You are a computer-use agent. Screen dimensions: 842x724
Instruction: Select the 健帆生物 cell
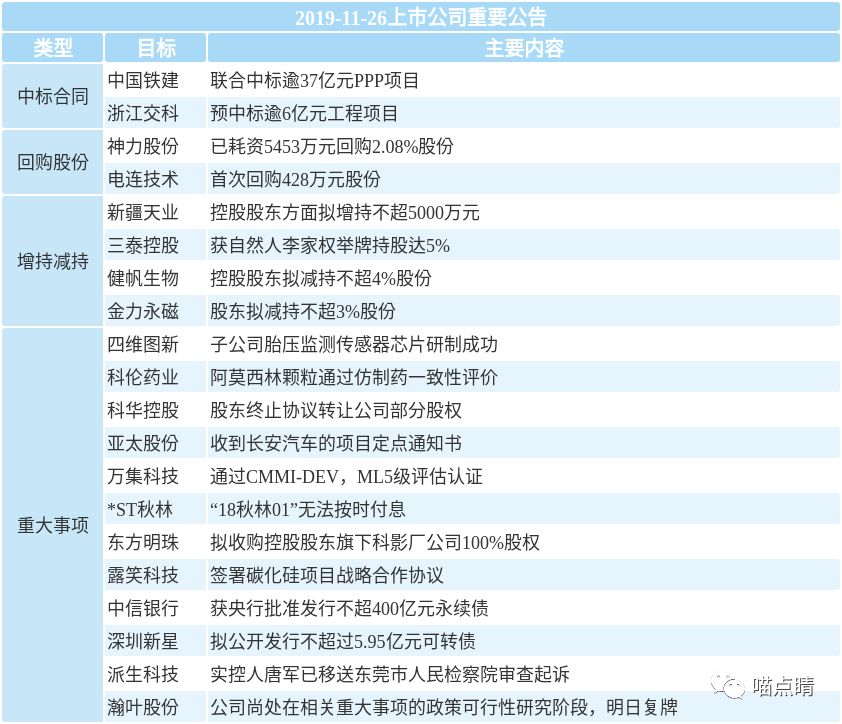coord(156,278)
